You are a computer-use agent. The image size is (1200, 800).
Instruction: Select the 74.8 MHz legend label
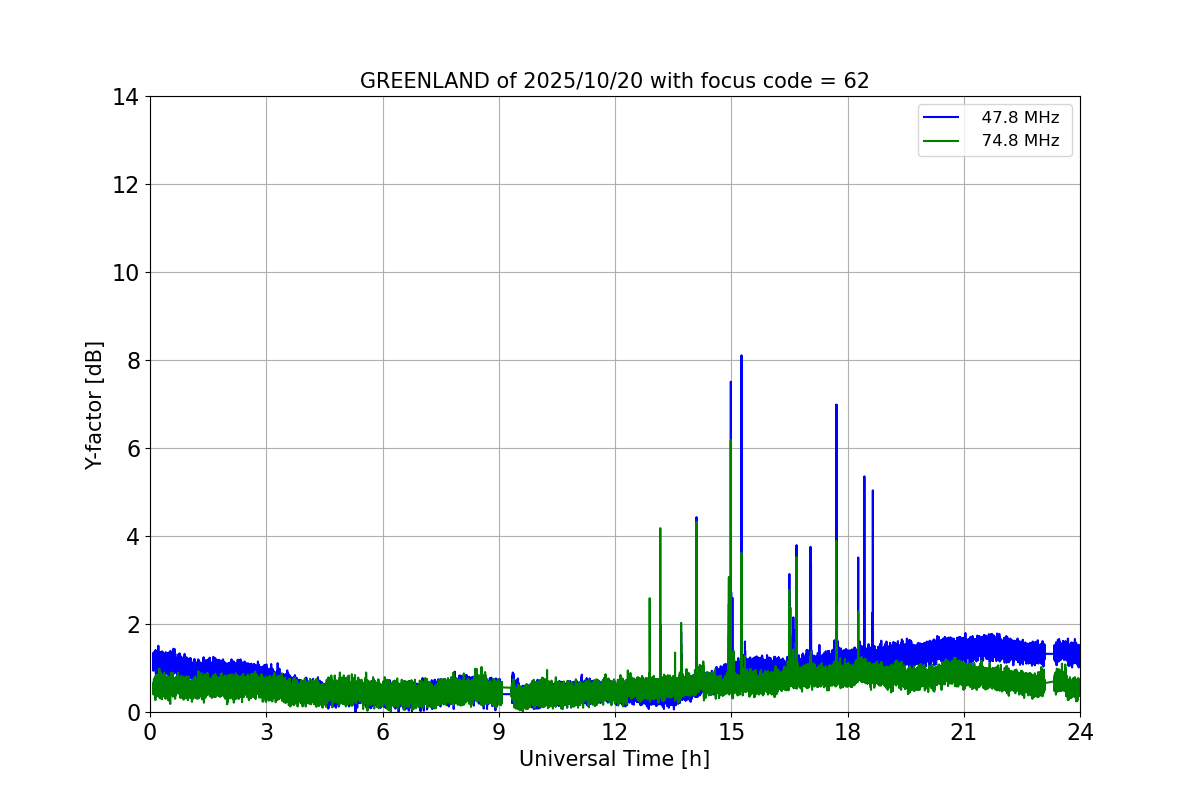(x=1020, y=141)
